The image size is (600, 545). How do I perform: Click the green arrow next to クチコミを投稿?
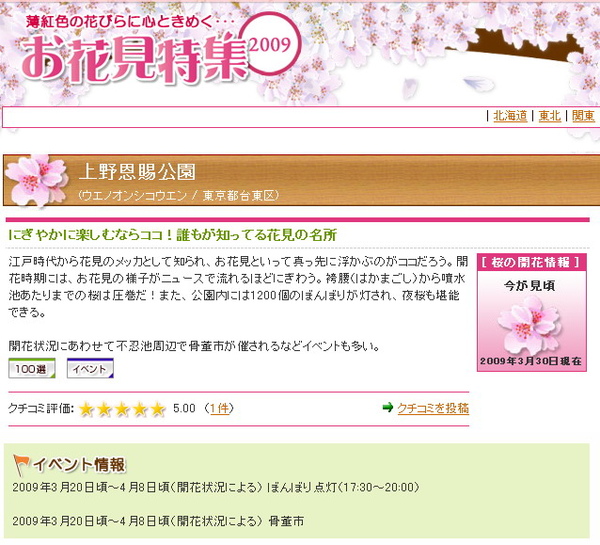(x=388, y=407)
